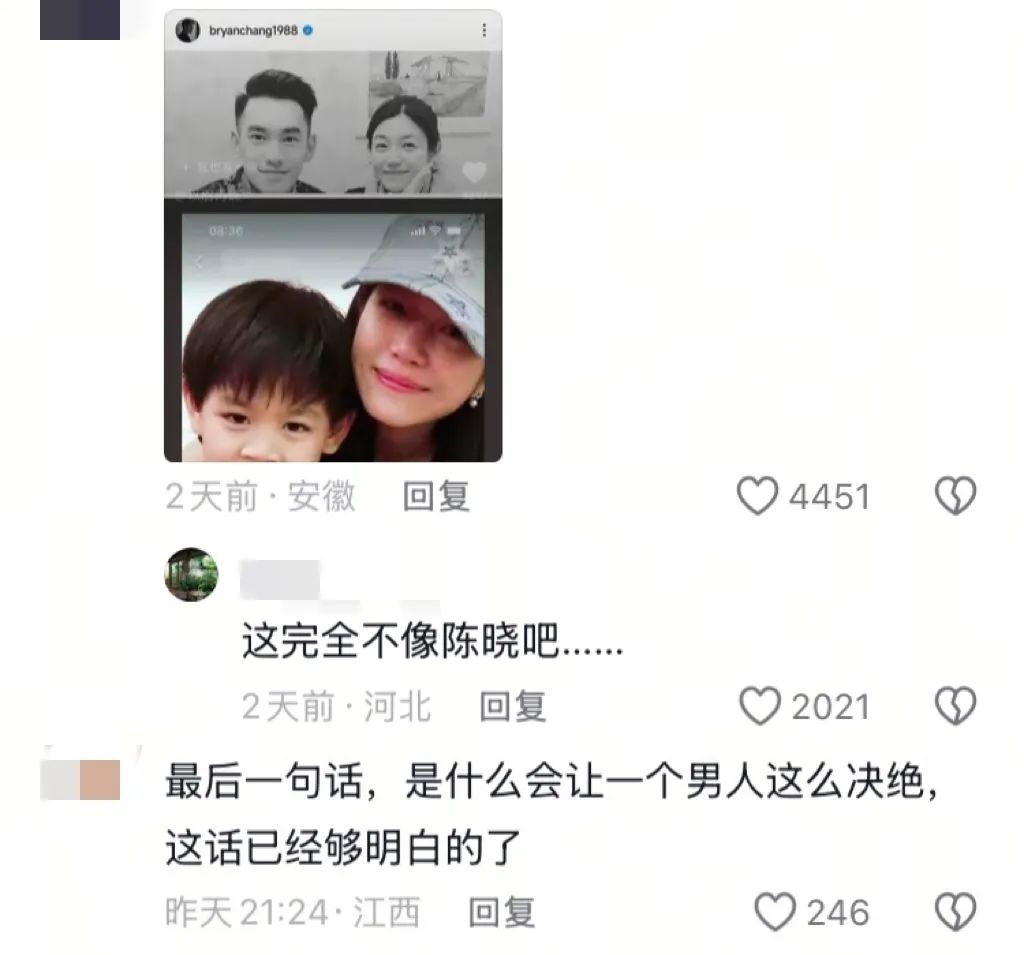Dislike the 河北 reply with the broken heart
1024x955 pixels.
click(x=955, y=706)
